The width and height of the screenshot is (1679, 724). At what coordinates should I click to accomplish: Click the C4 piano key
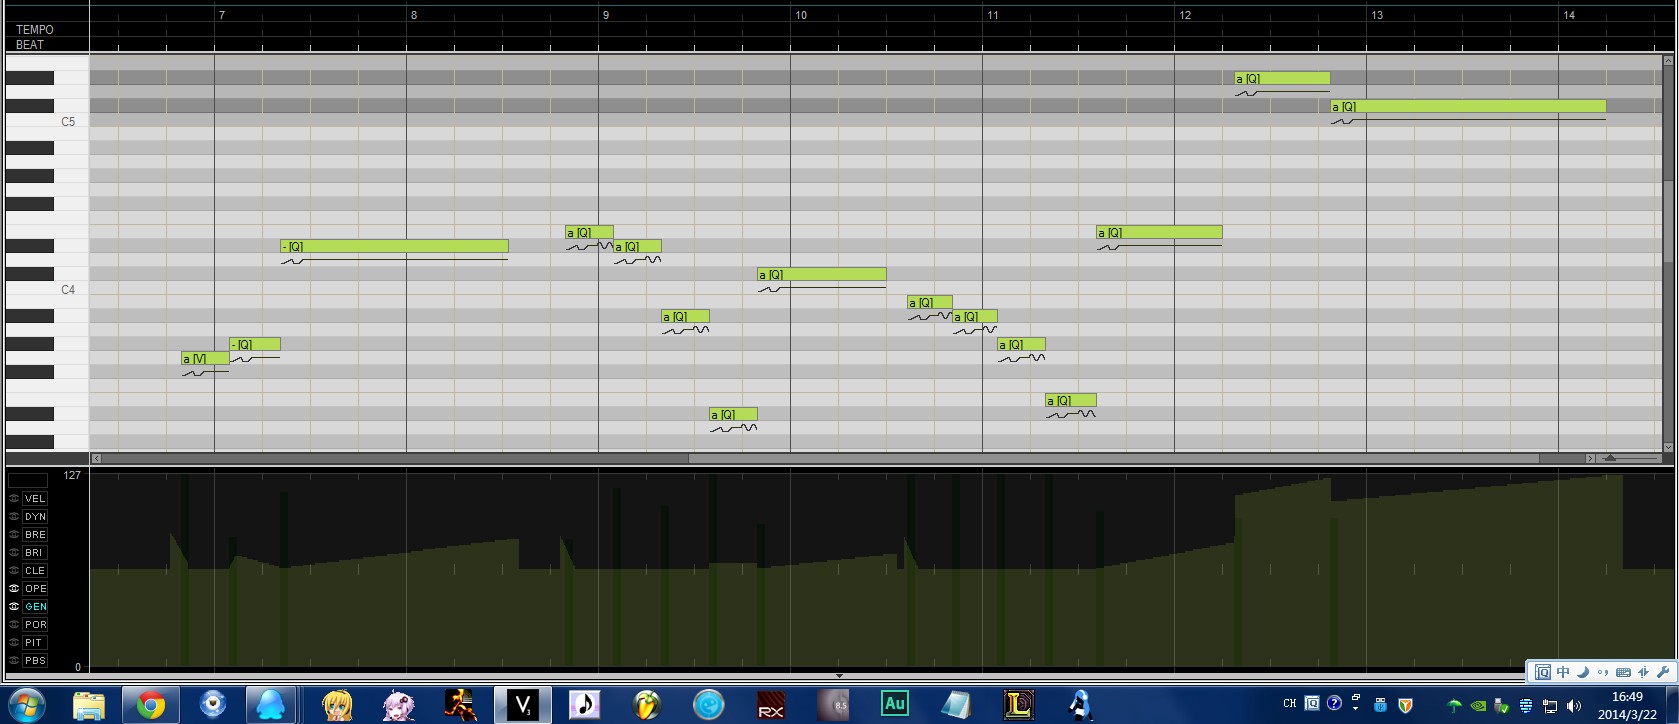click(x=47, y=289)
